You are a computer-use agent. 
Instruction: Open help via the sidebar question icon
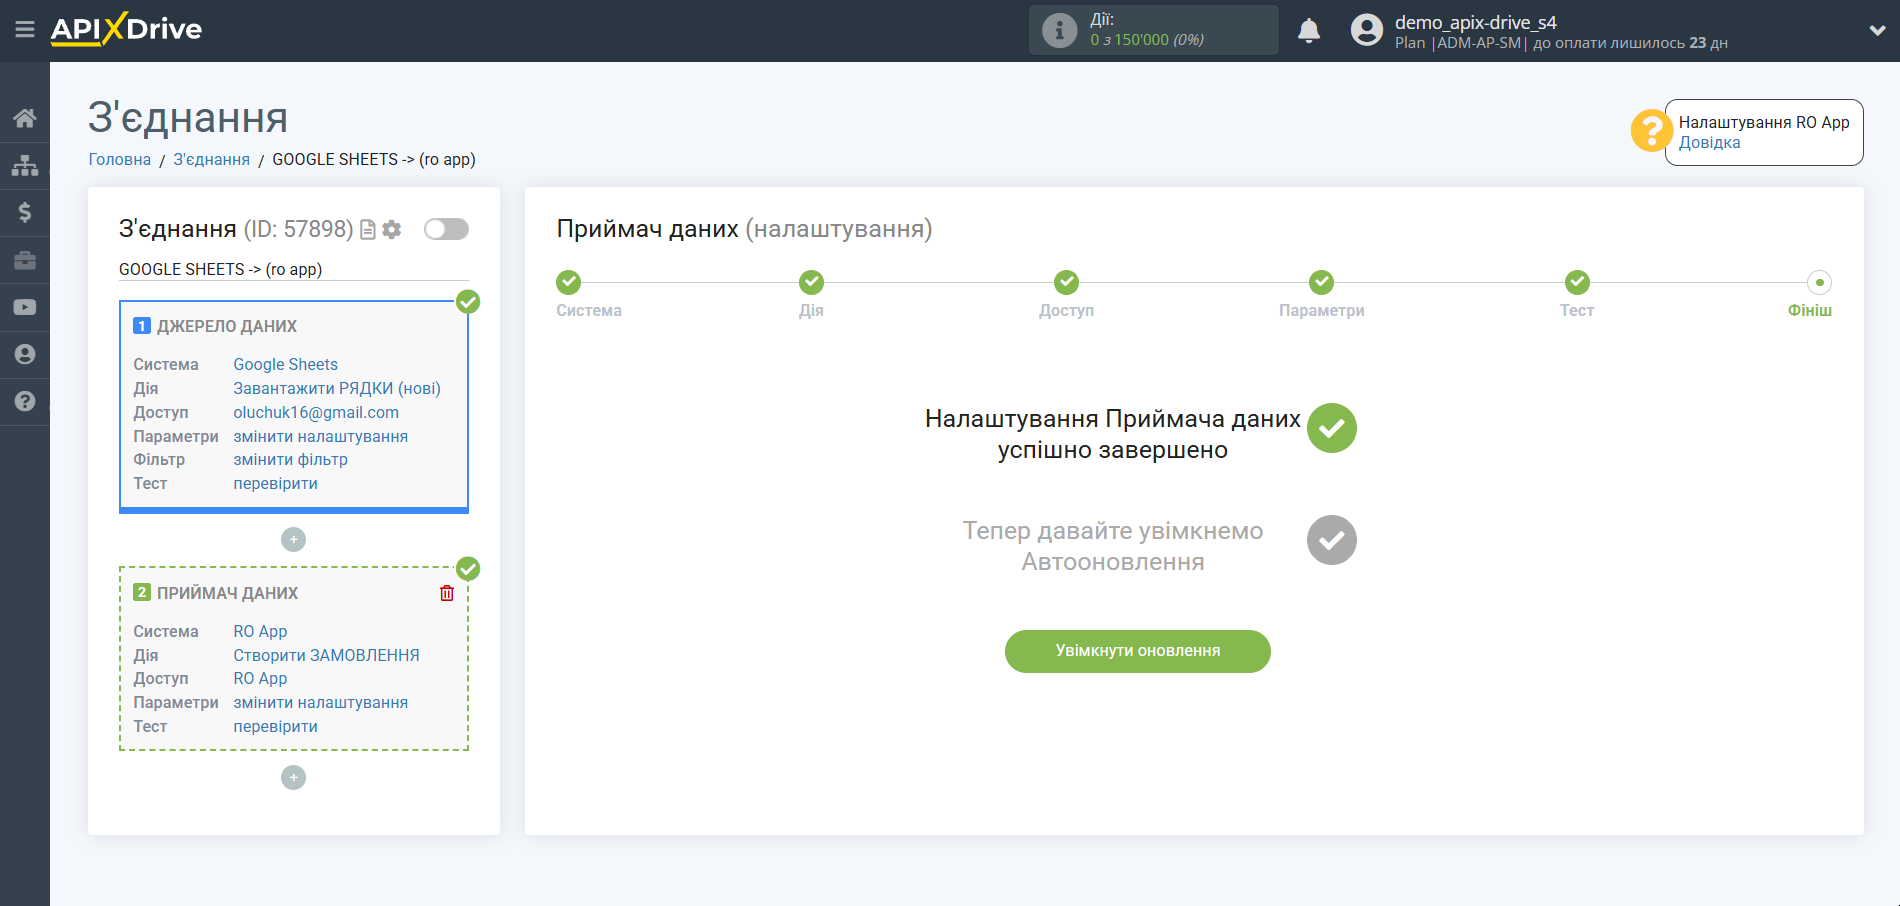point(24,401)
